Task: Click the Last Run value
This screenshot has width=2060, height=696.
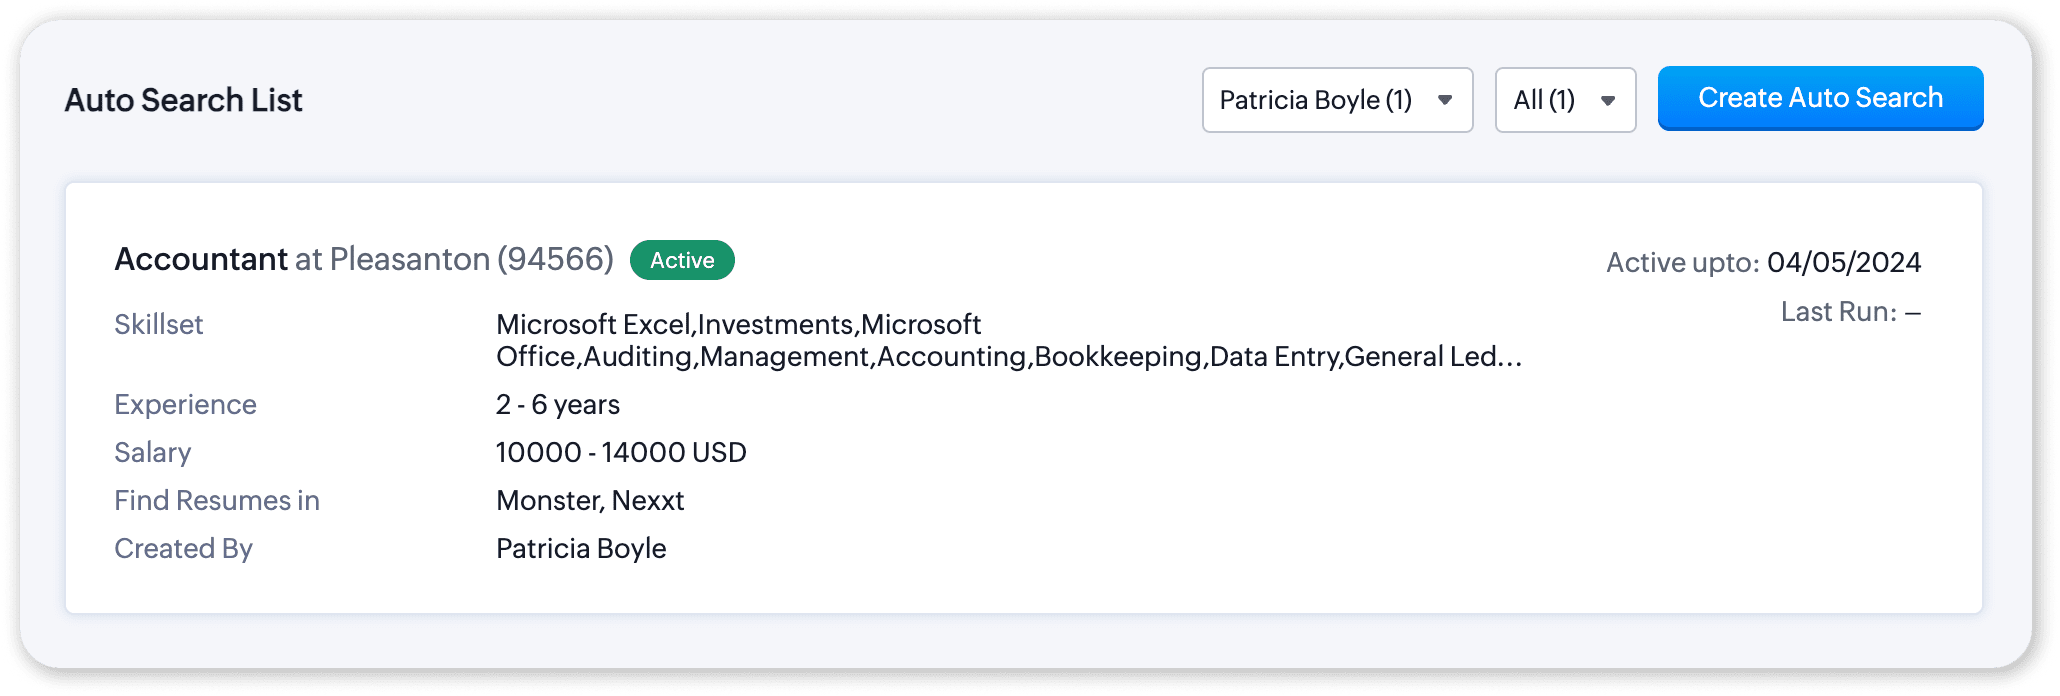Action: tap(1912, 312)
